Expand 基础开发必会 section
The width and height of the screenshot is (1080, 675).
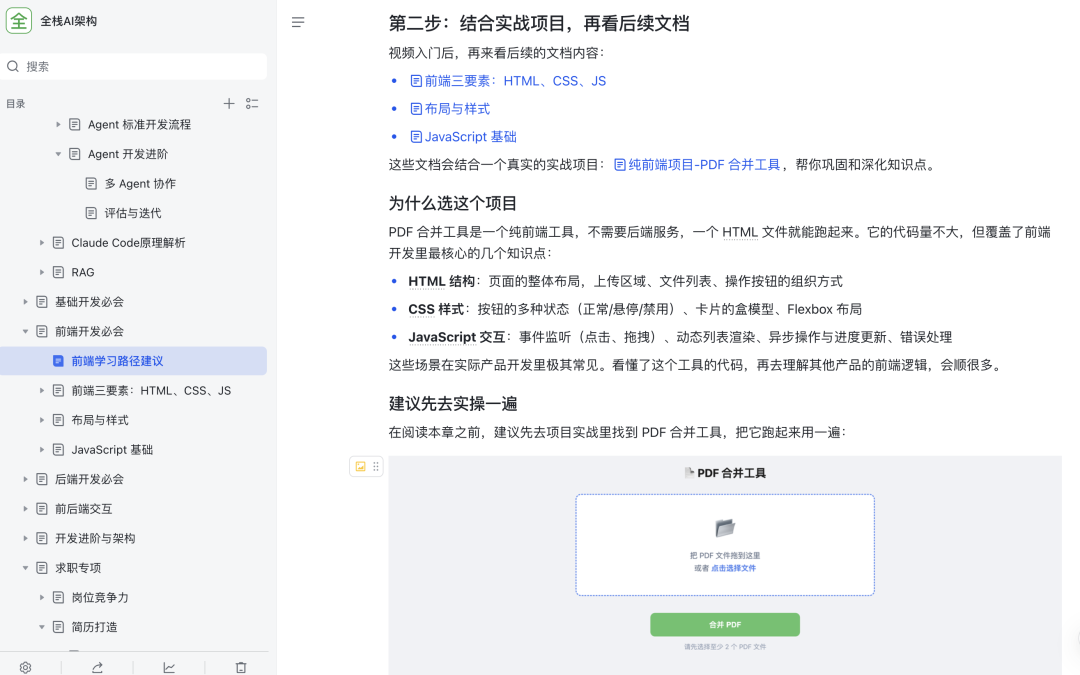(25, 302)
